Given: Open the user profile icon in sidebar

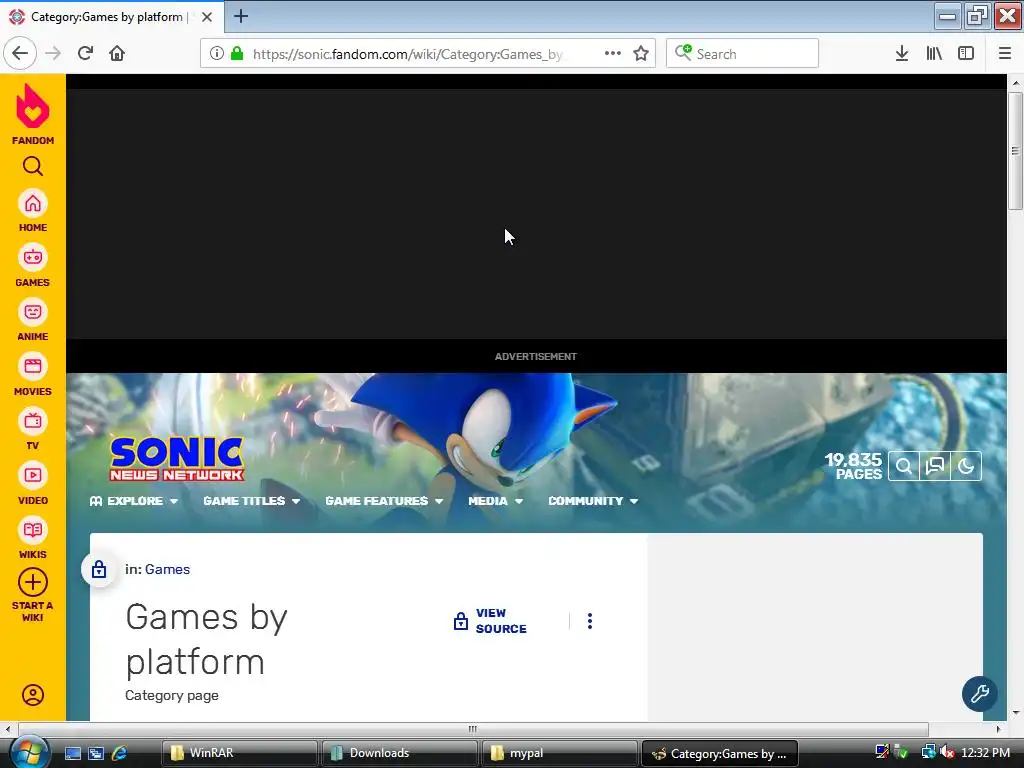Looking at the screenshot, I should coord(33,695).
